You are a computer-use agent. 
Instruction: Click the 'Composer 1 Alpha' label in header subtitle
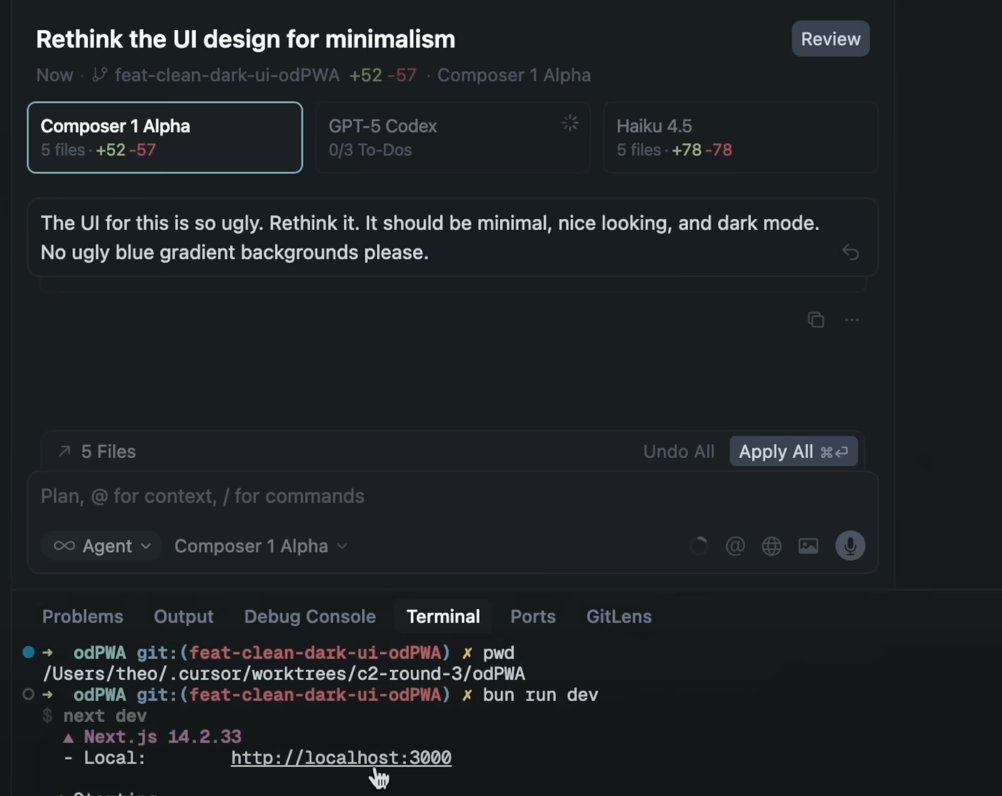[514, 75]
